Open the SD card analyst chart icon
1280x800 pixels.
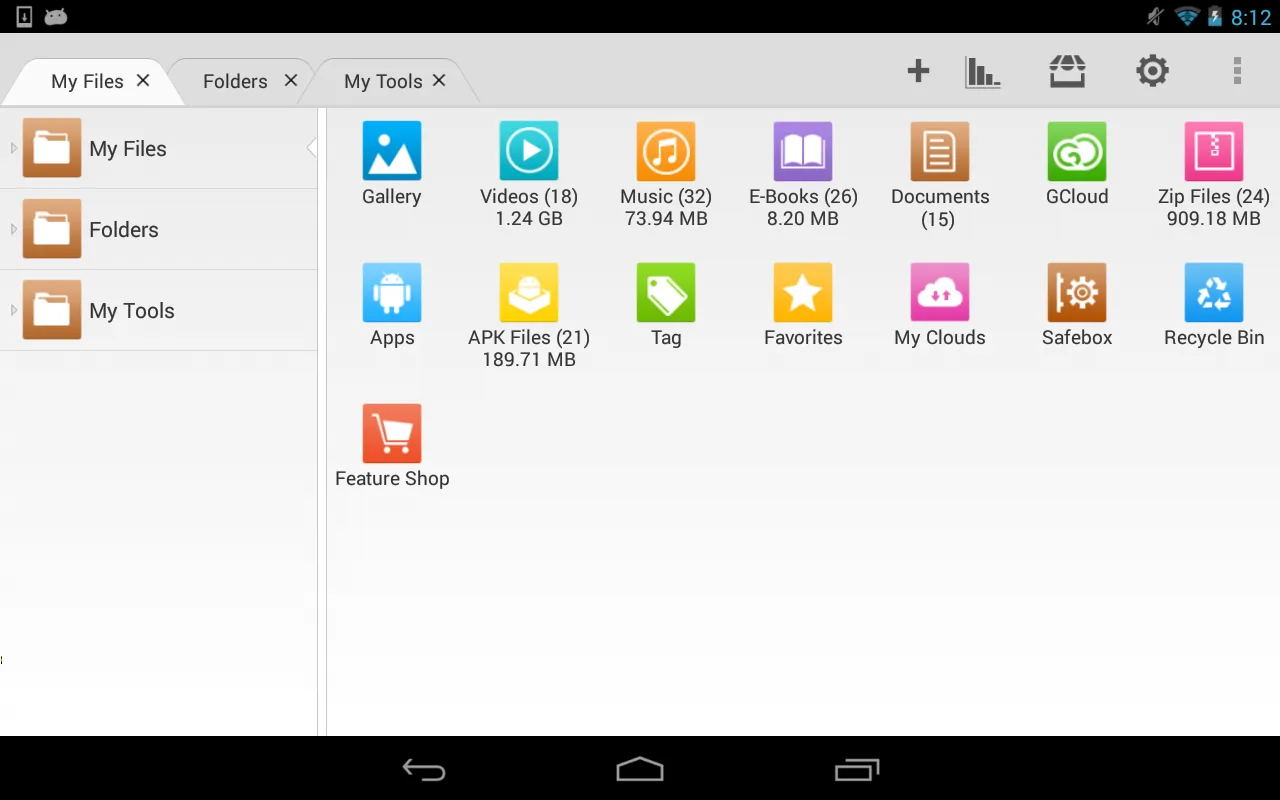point(982,70)
